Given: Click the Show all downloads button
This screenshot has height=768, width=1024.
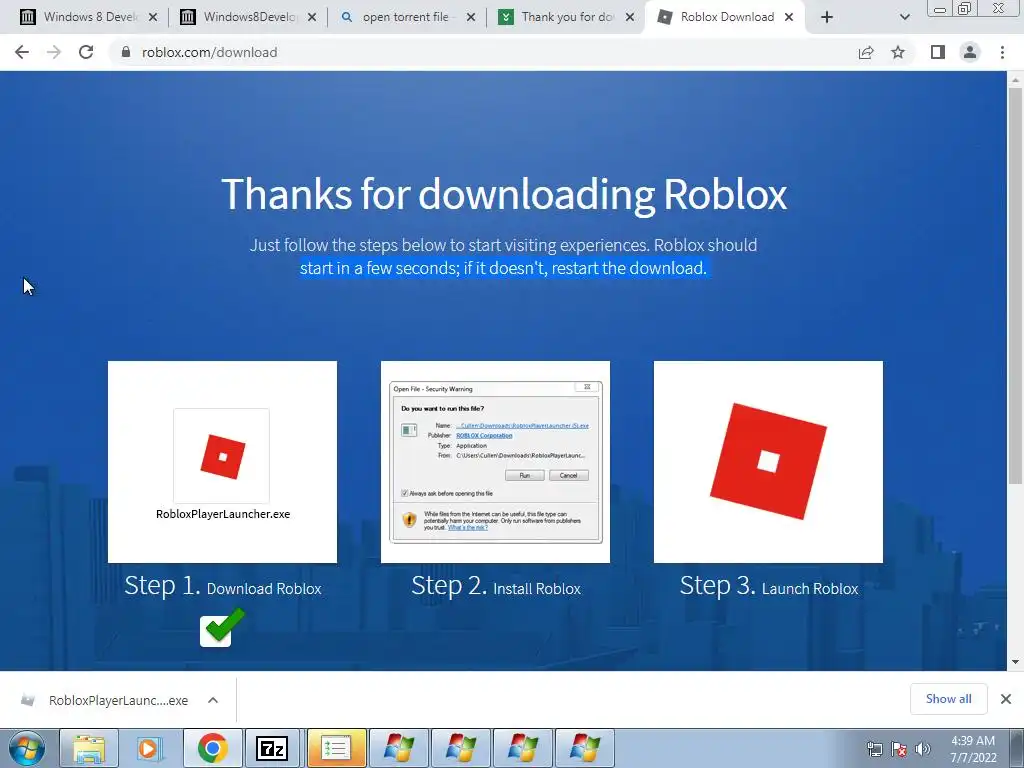Looking at the screenshot, I should (x=948, y=699).
